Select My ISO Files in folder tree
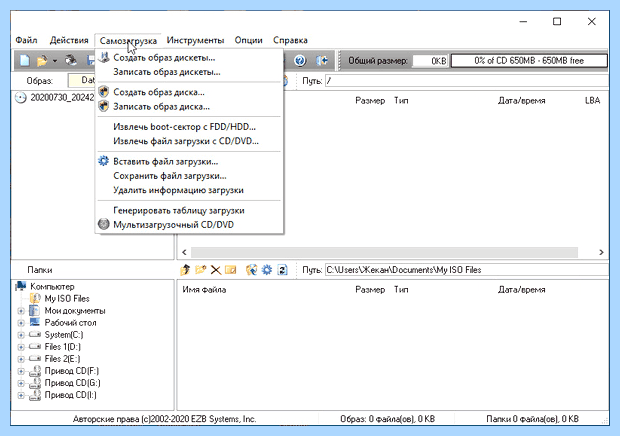Image resolution: width=620 pixels, height=436 pixels. [67, 298]
